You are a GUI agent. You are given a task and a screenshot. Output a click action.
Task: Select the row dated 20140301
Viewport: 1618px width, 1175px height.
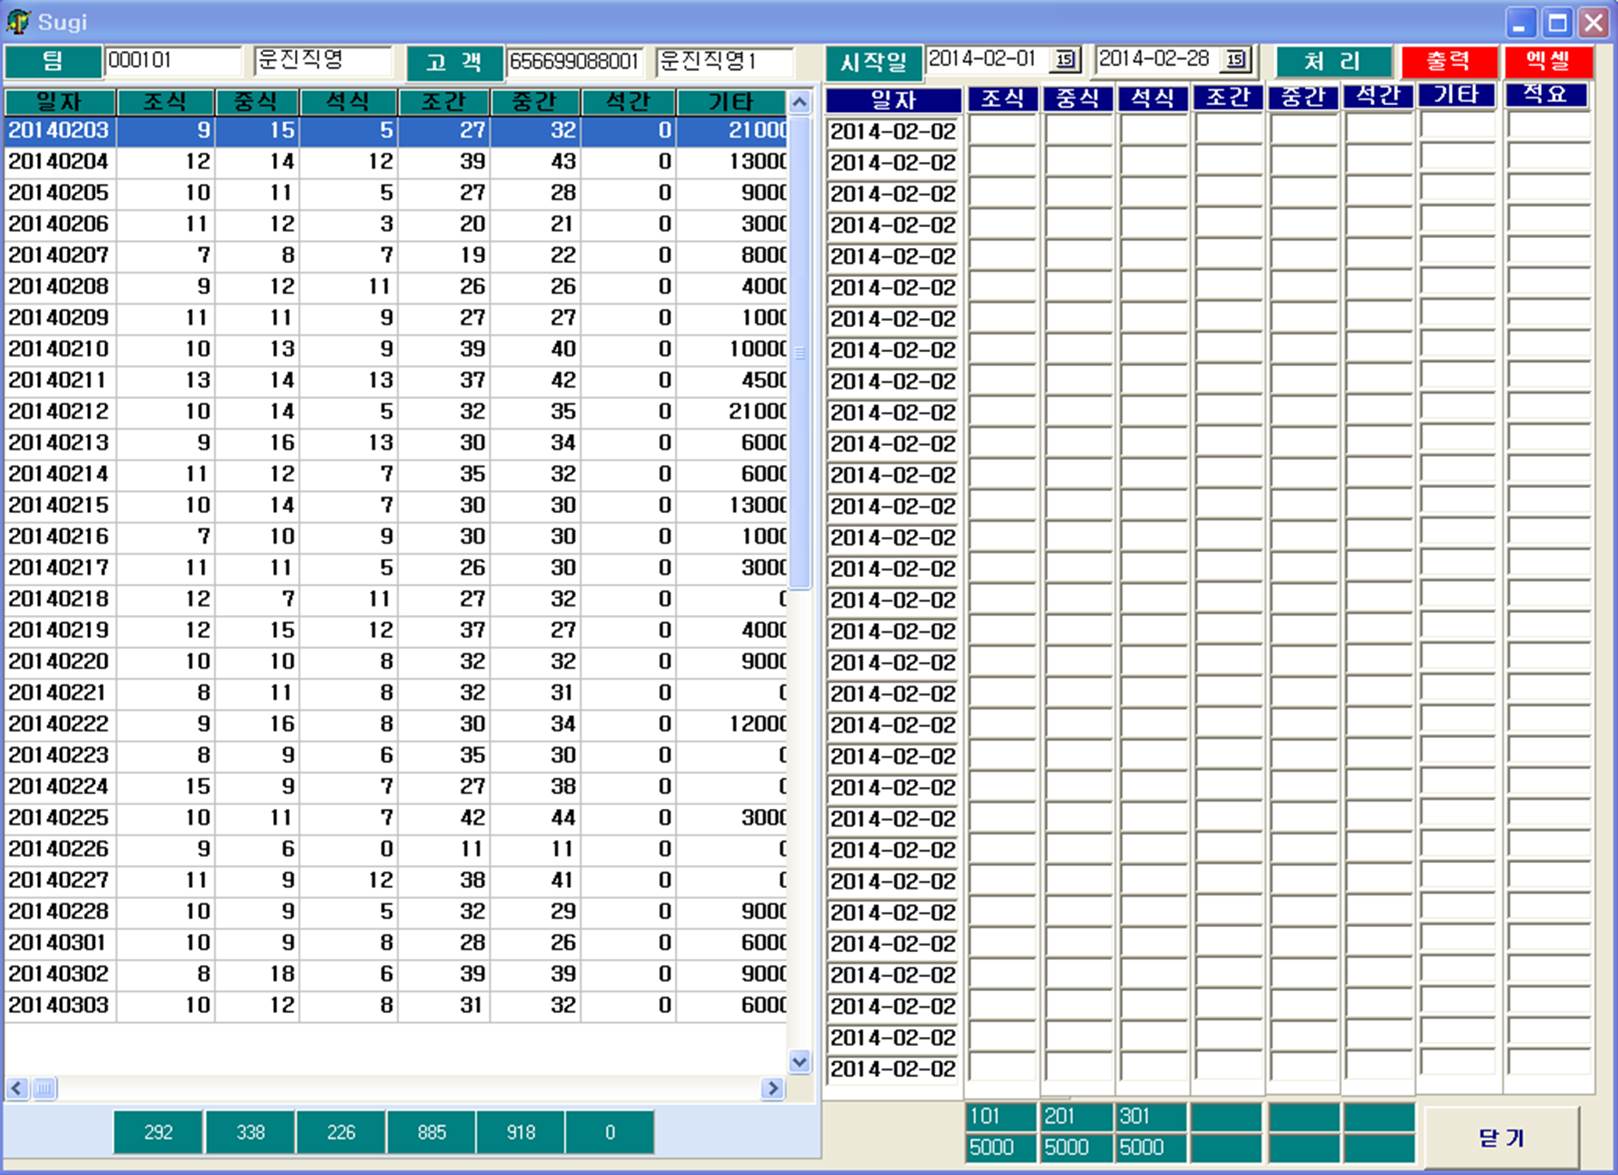396,943
